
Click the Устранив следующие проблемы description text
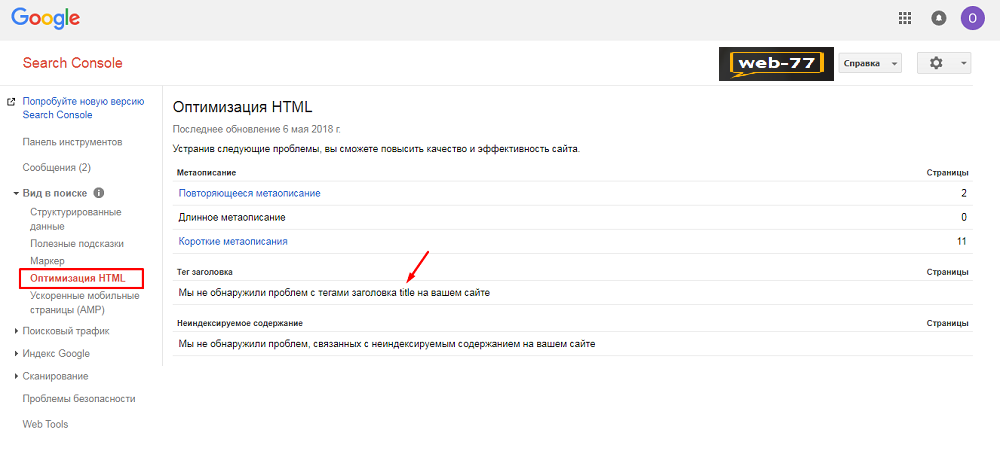coord(376,149)
